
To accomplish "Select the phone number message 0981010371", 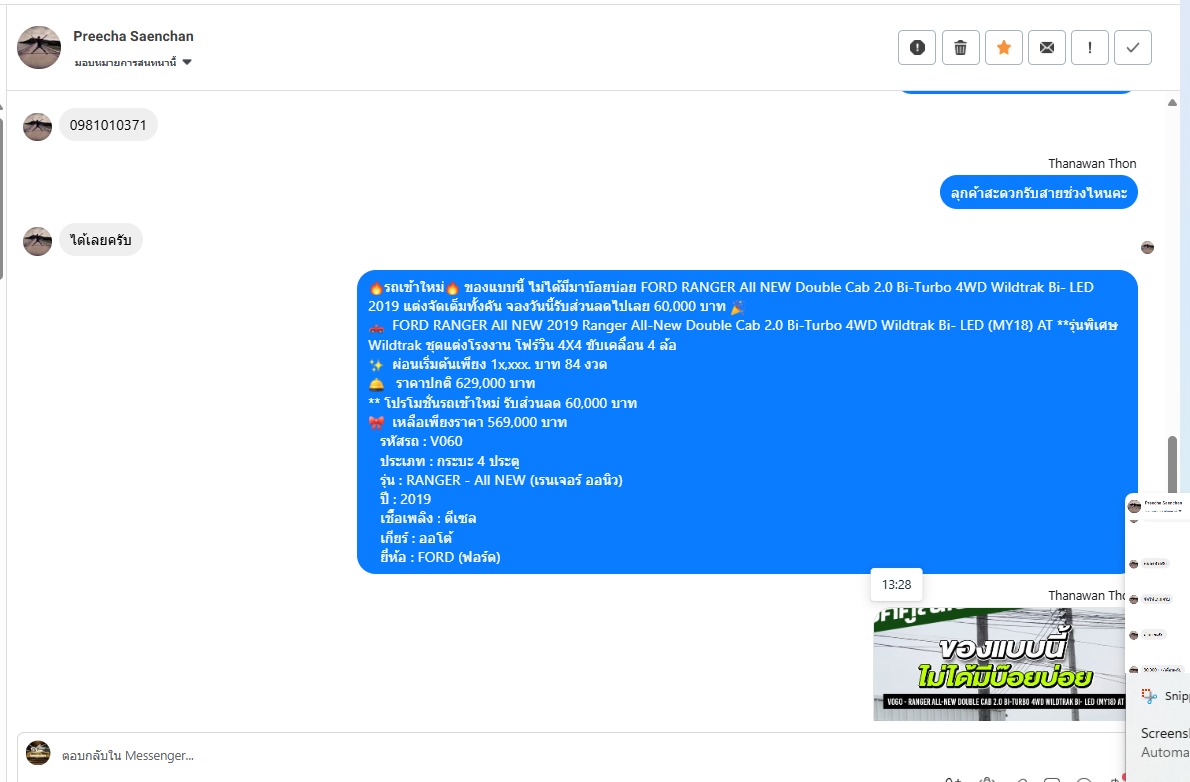I will click(x=108, y=125).
